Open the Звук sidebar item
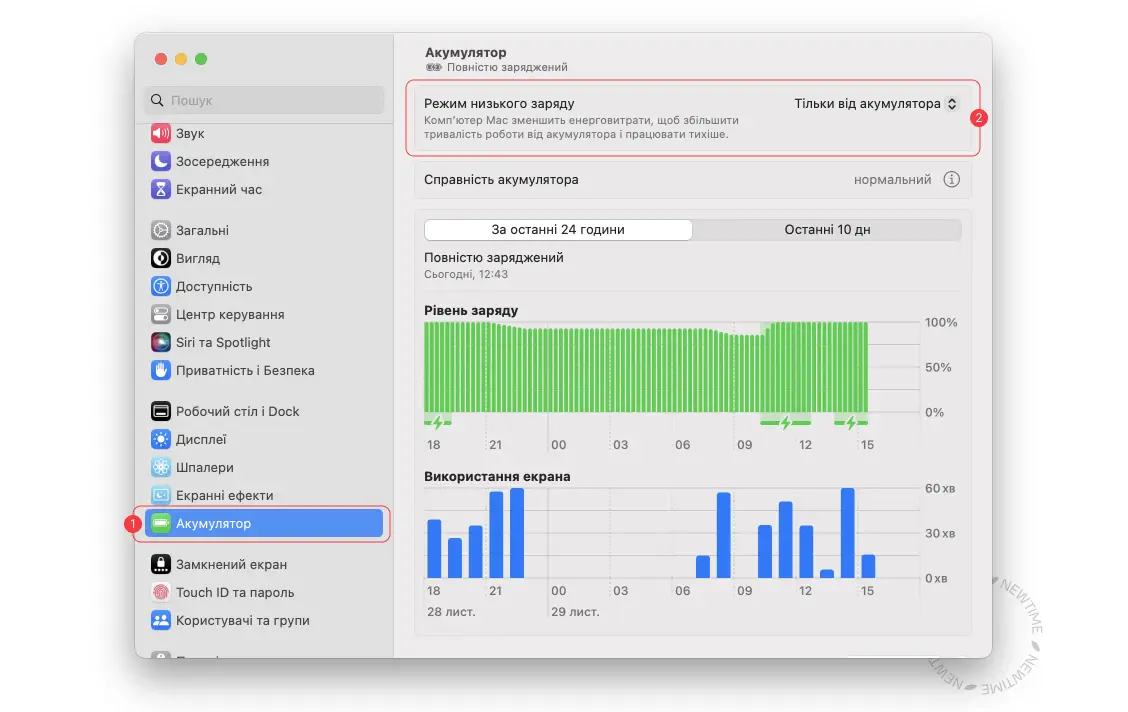This screenshot has width=1128, height=712. 264,133
